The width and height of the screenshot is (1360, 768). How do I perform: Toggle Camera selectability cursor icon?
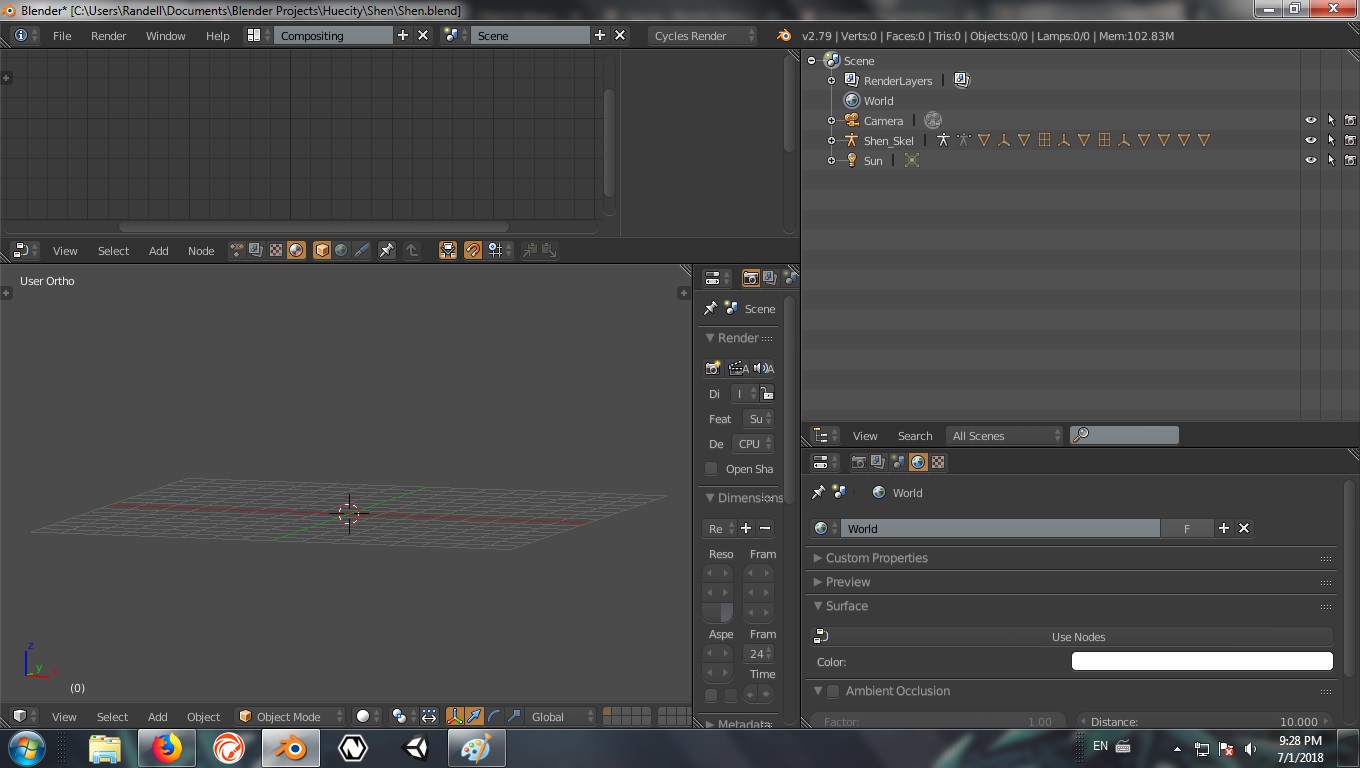click(x=1331, y=120)
